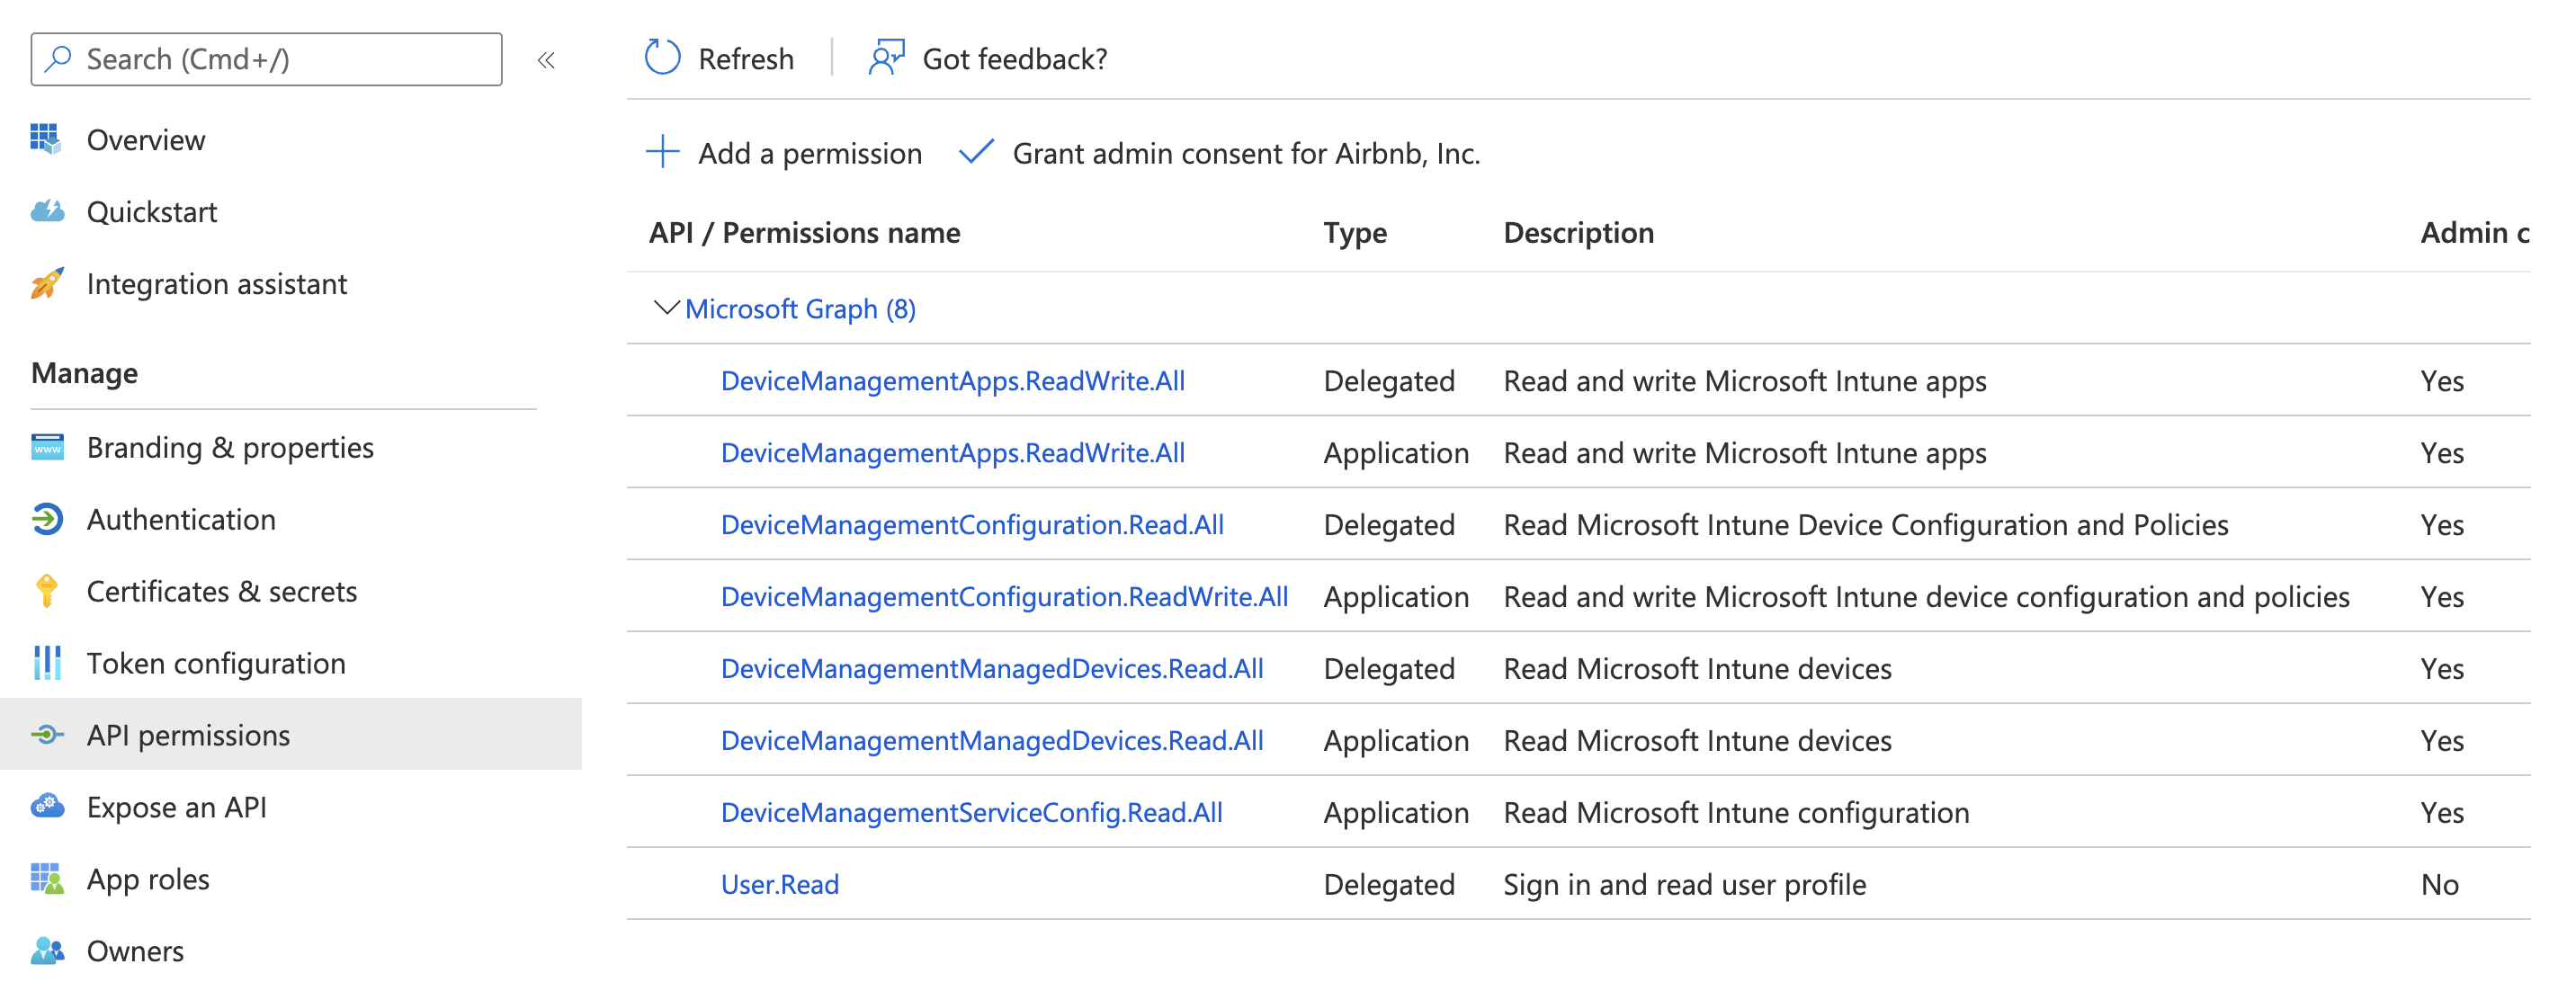Click the Integration assistant rocket icon
This screenshot has height=991, width=2576.
point(47,284)
